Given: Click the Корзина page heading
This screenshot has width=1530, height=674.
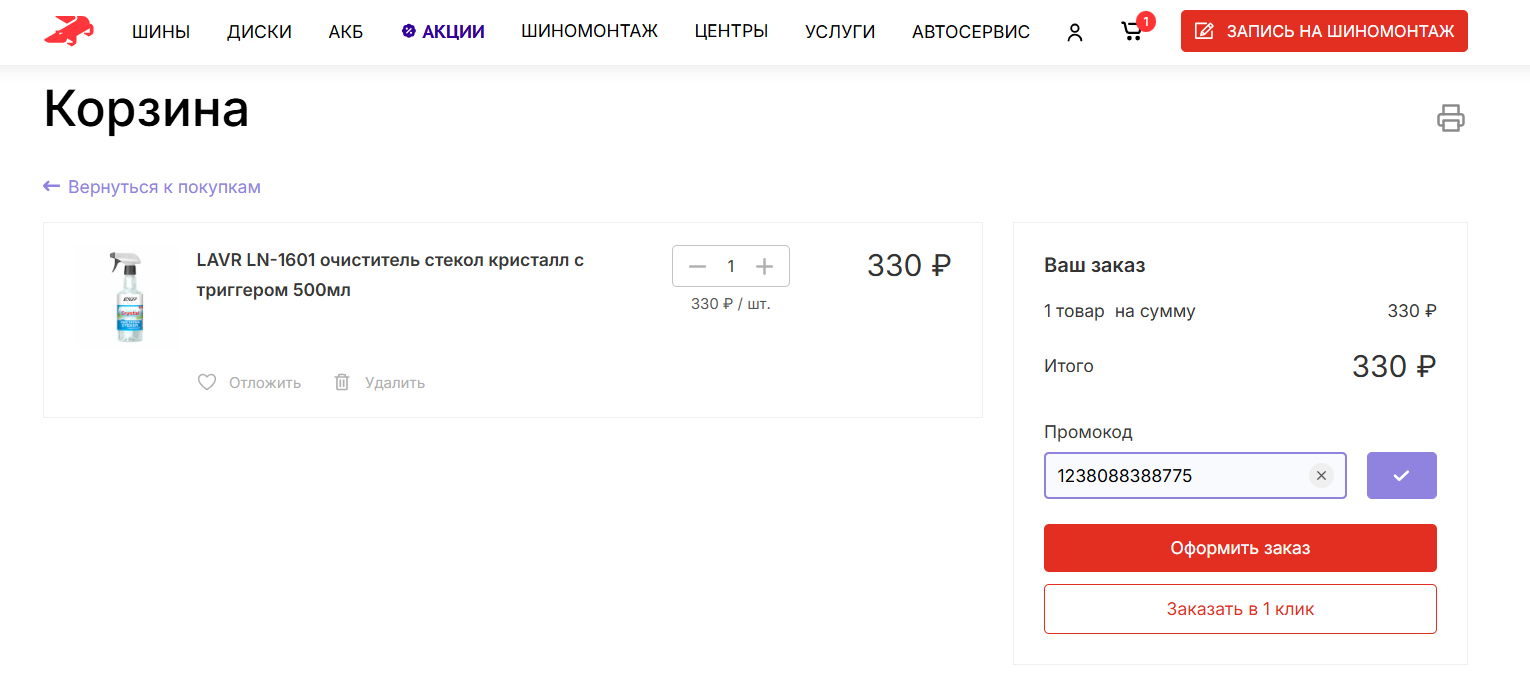Looking at the screenshot, I should click(x=146, y=108).
